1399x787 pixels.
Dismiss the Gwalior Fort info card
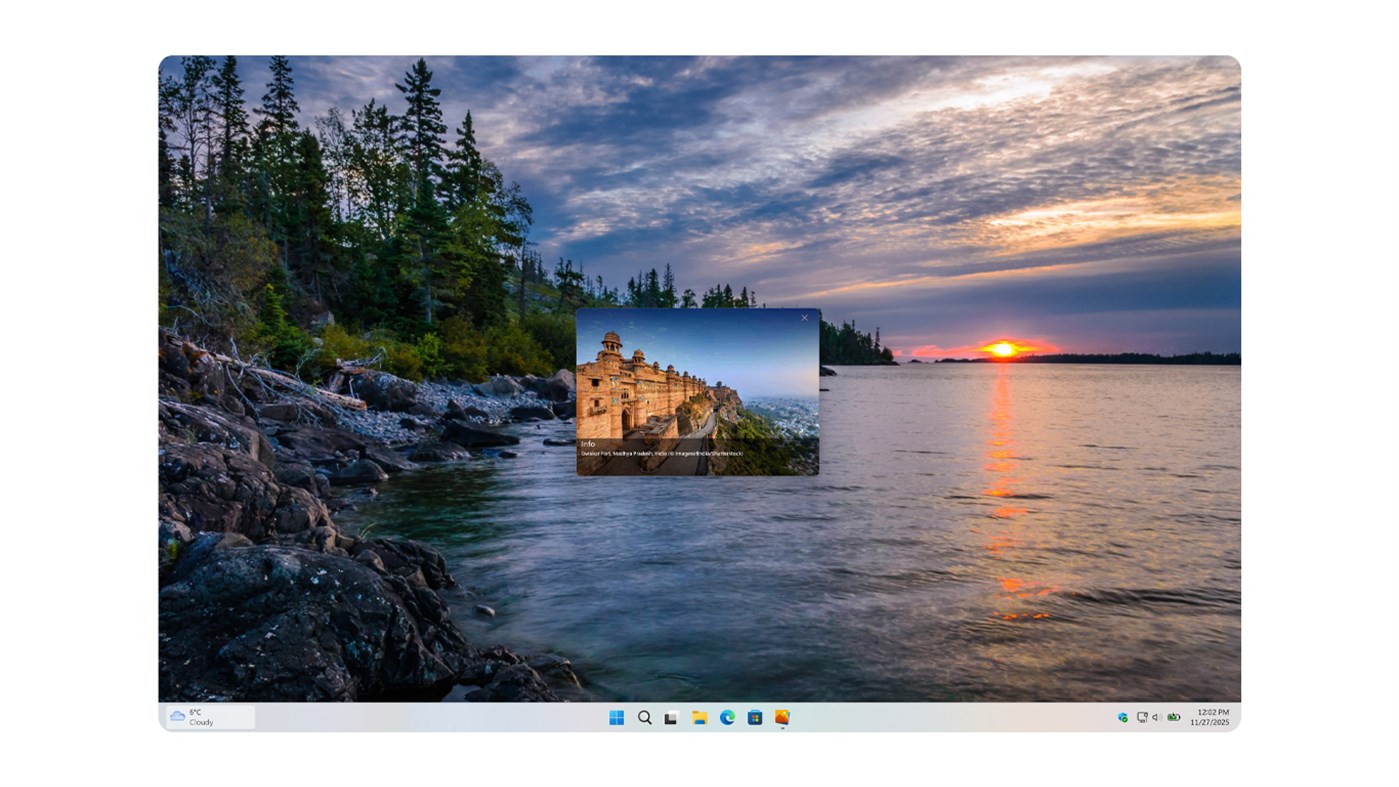[804, 317]
